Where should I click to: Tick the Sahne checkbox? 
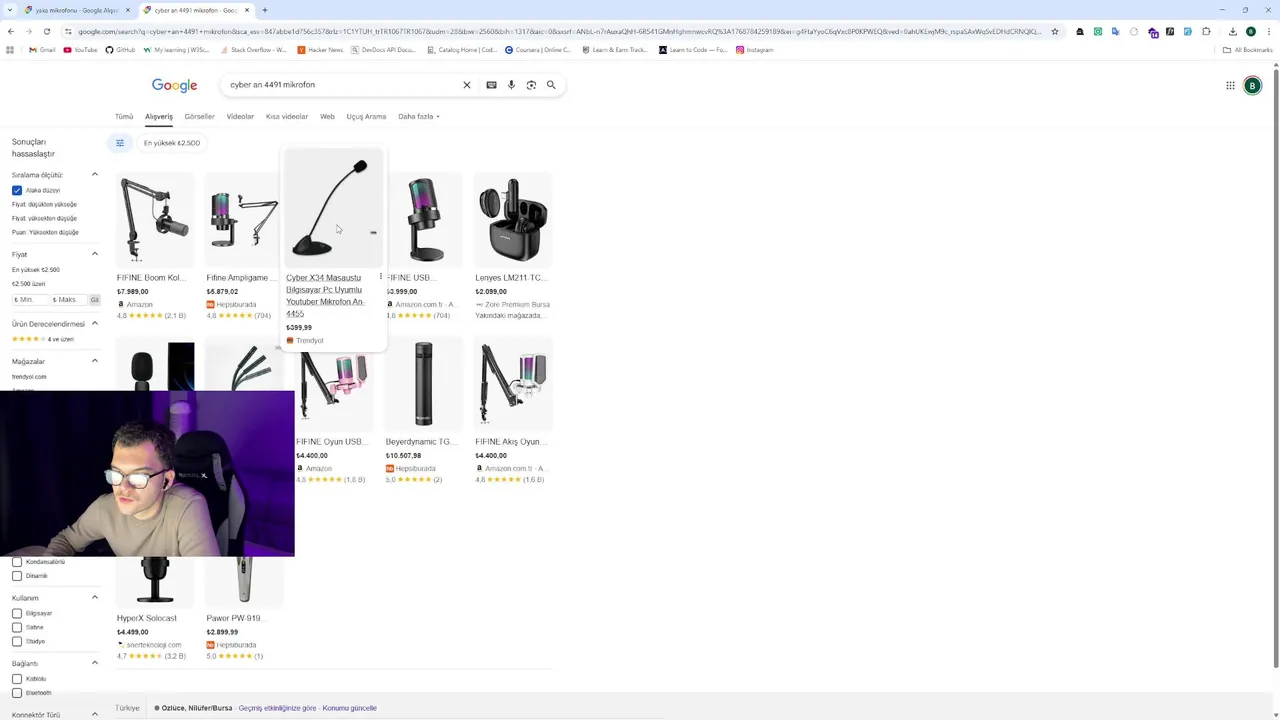(x=17, y=627)
